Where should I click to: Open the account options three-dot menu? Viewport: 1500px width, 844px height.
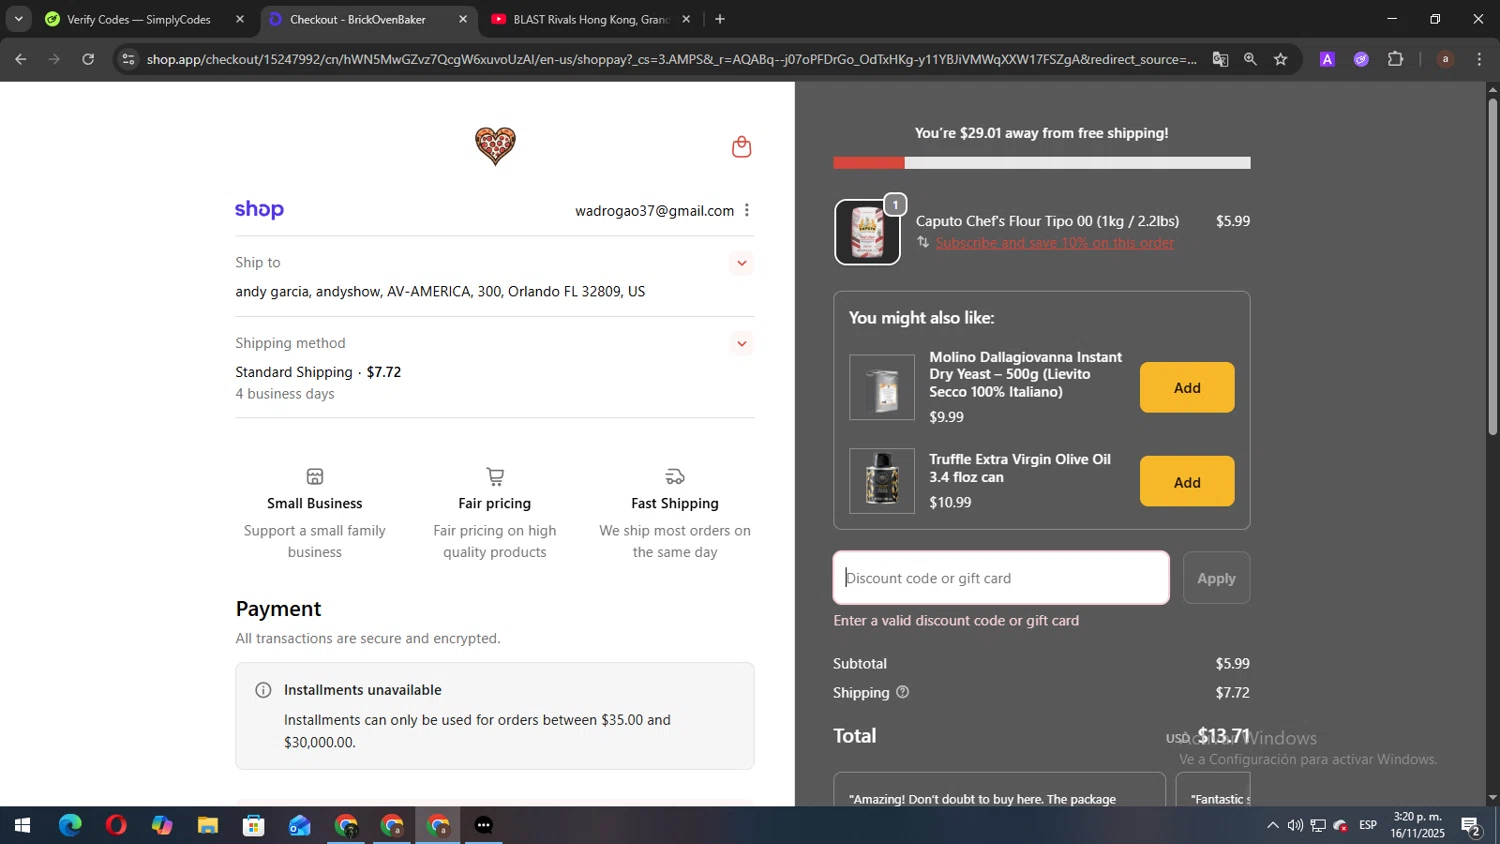(x=747, y=210)
